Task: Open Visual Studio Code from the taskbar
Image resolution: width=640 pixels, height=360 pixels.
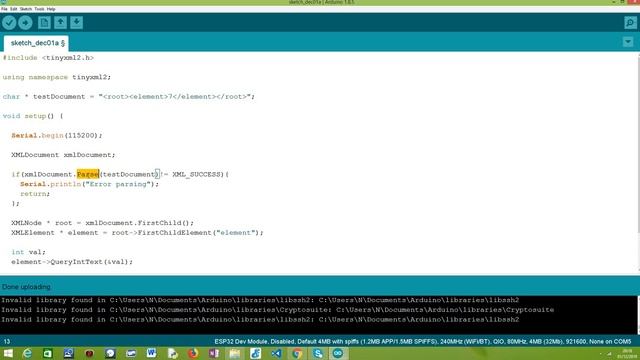Action: pyautogui.click(x=276, y=353)
